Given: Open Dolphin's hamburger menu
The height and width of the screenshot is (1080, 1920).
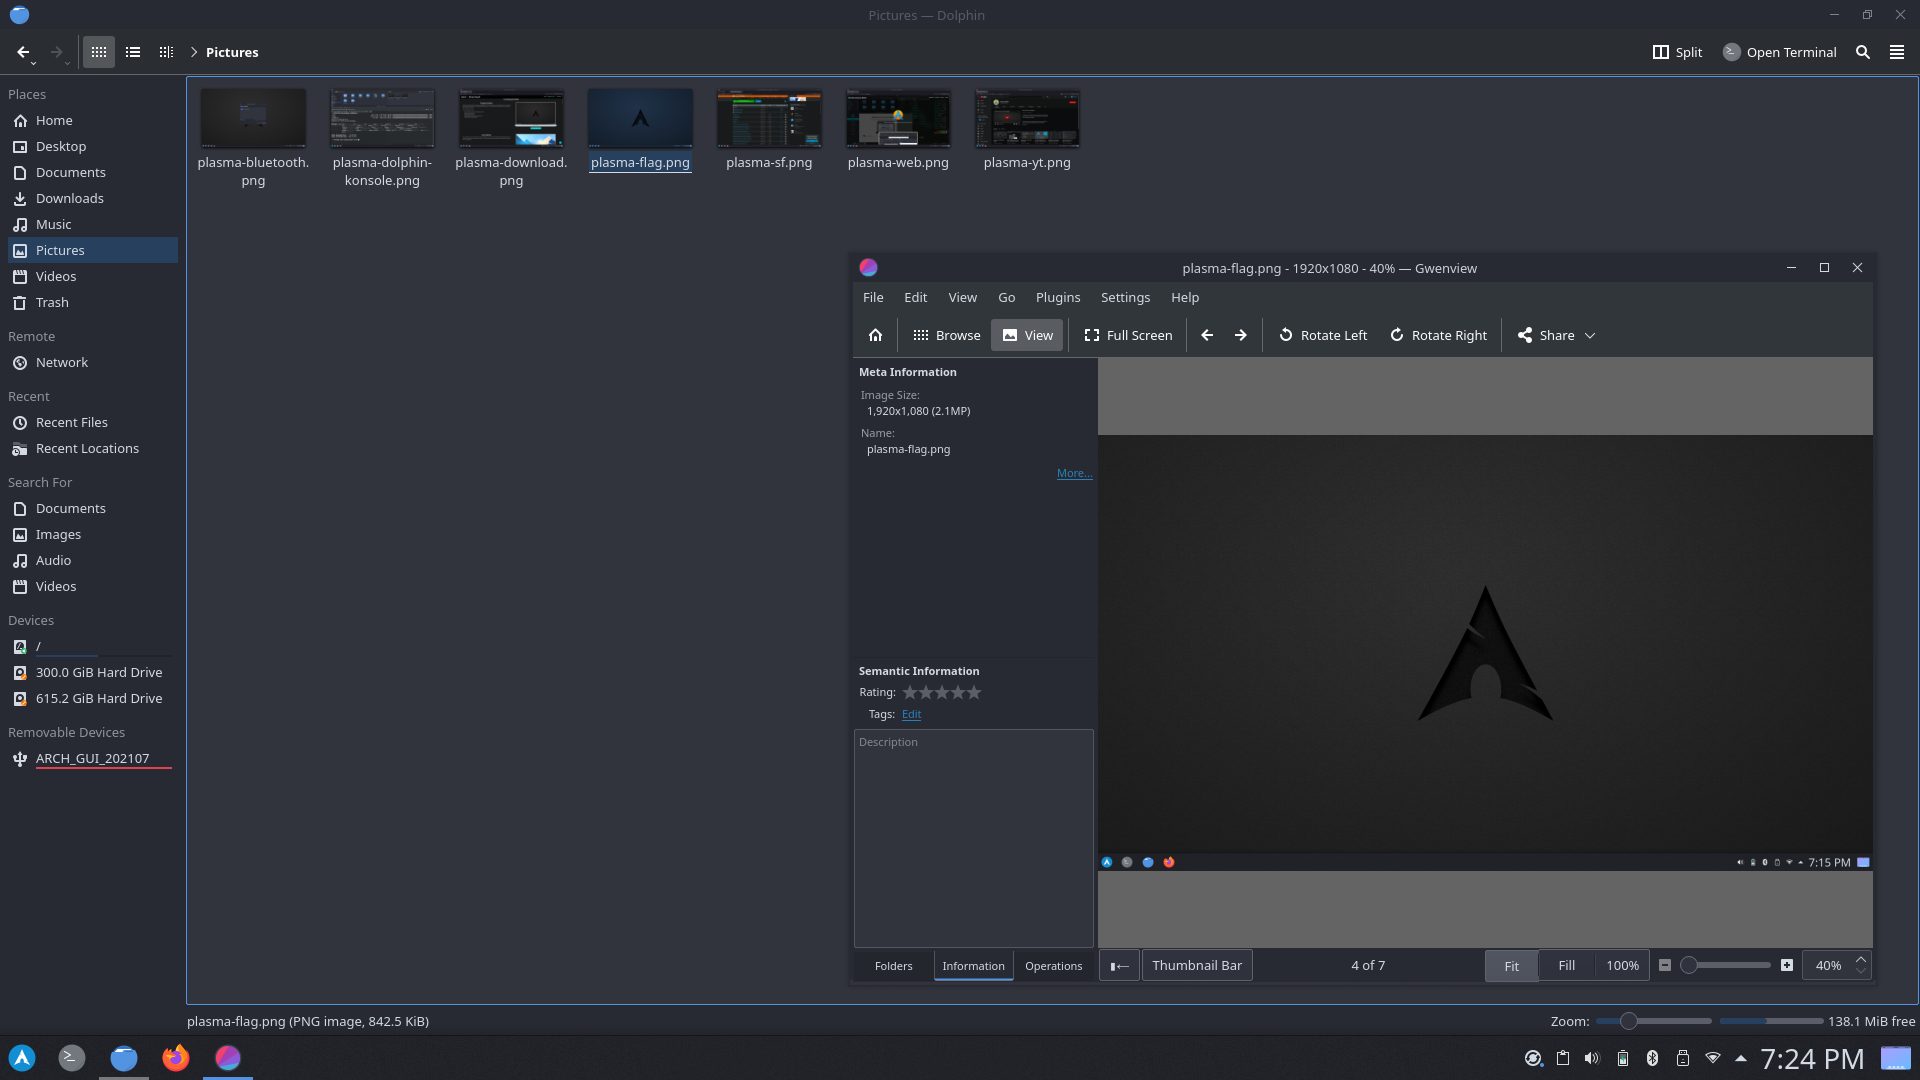Looking at the screenshot, I should coord(1896,52).
